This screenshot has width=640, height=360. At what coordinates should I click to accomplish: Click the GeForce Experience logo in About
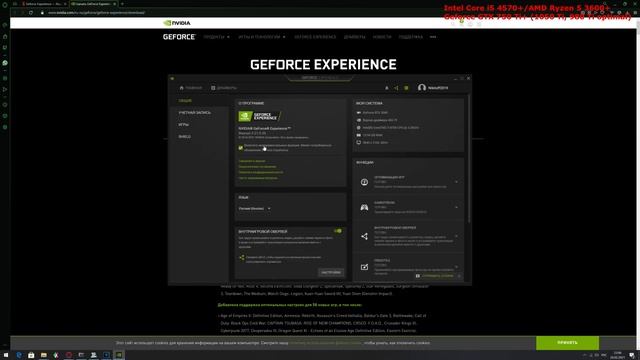tap(260, 116)
